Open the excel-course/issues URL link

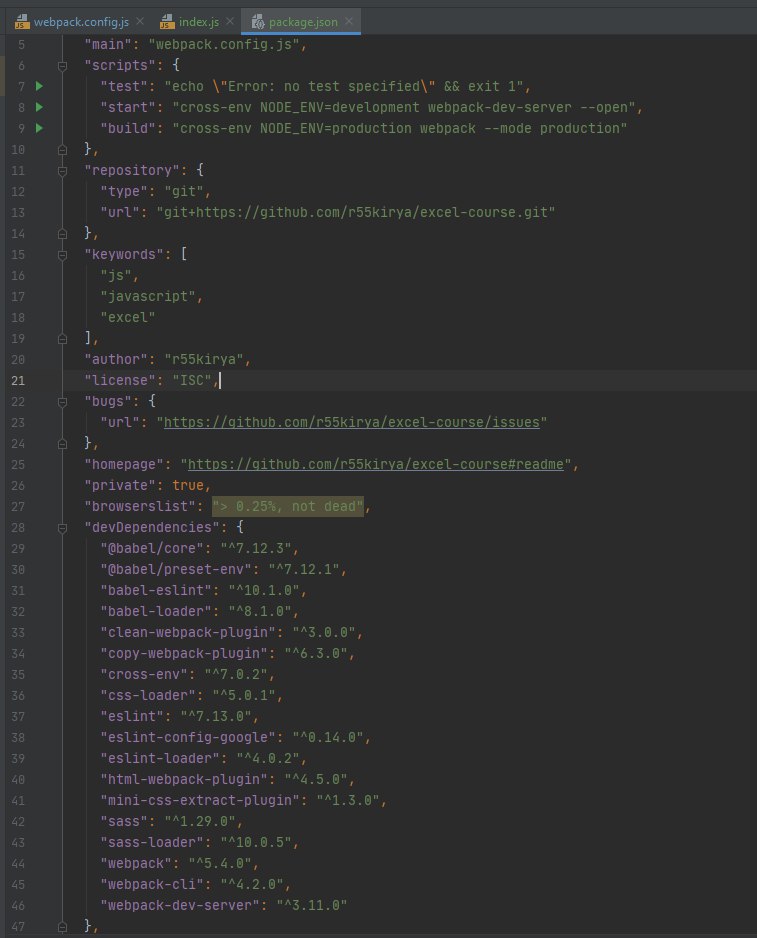click(x=352, y=422)
